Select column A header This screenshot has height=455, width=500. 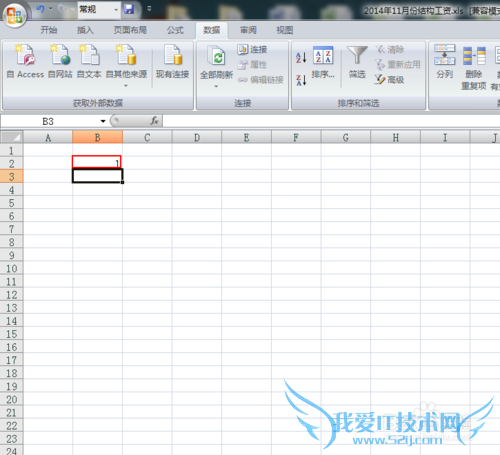click(48, 137)
